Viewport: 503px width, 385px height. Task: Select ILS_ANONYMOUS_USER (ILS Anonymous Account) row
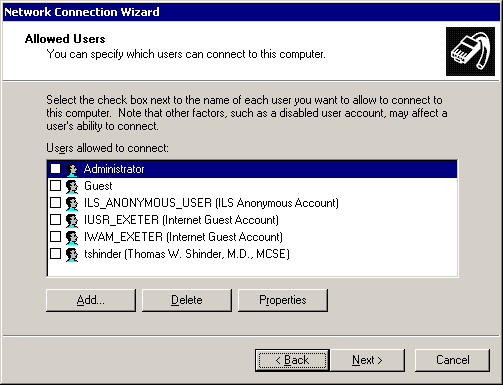pos(211,203)
